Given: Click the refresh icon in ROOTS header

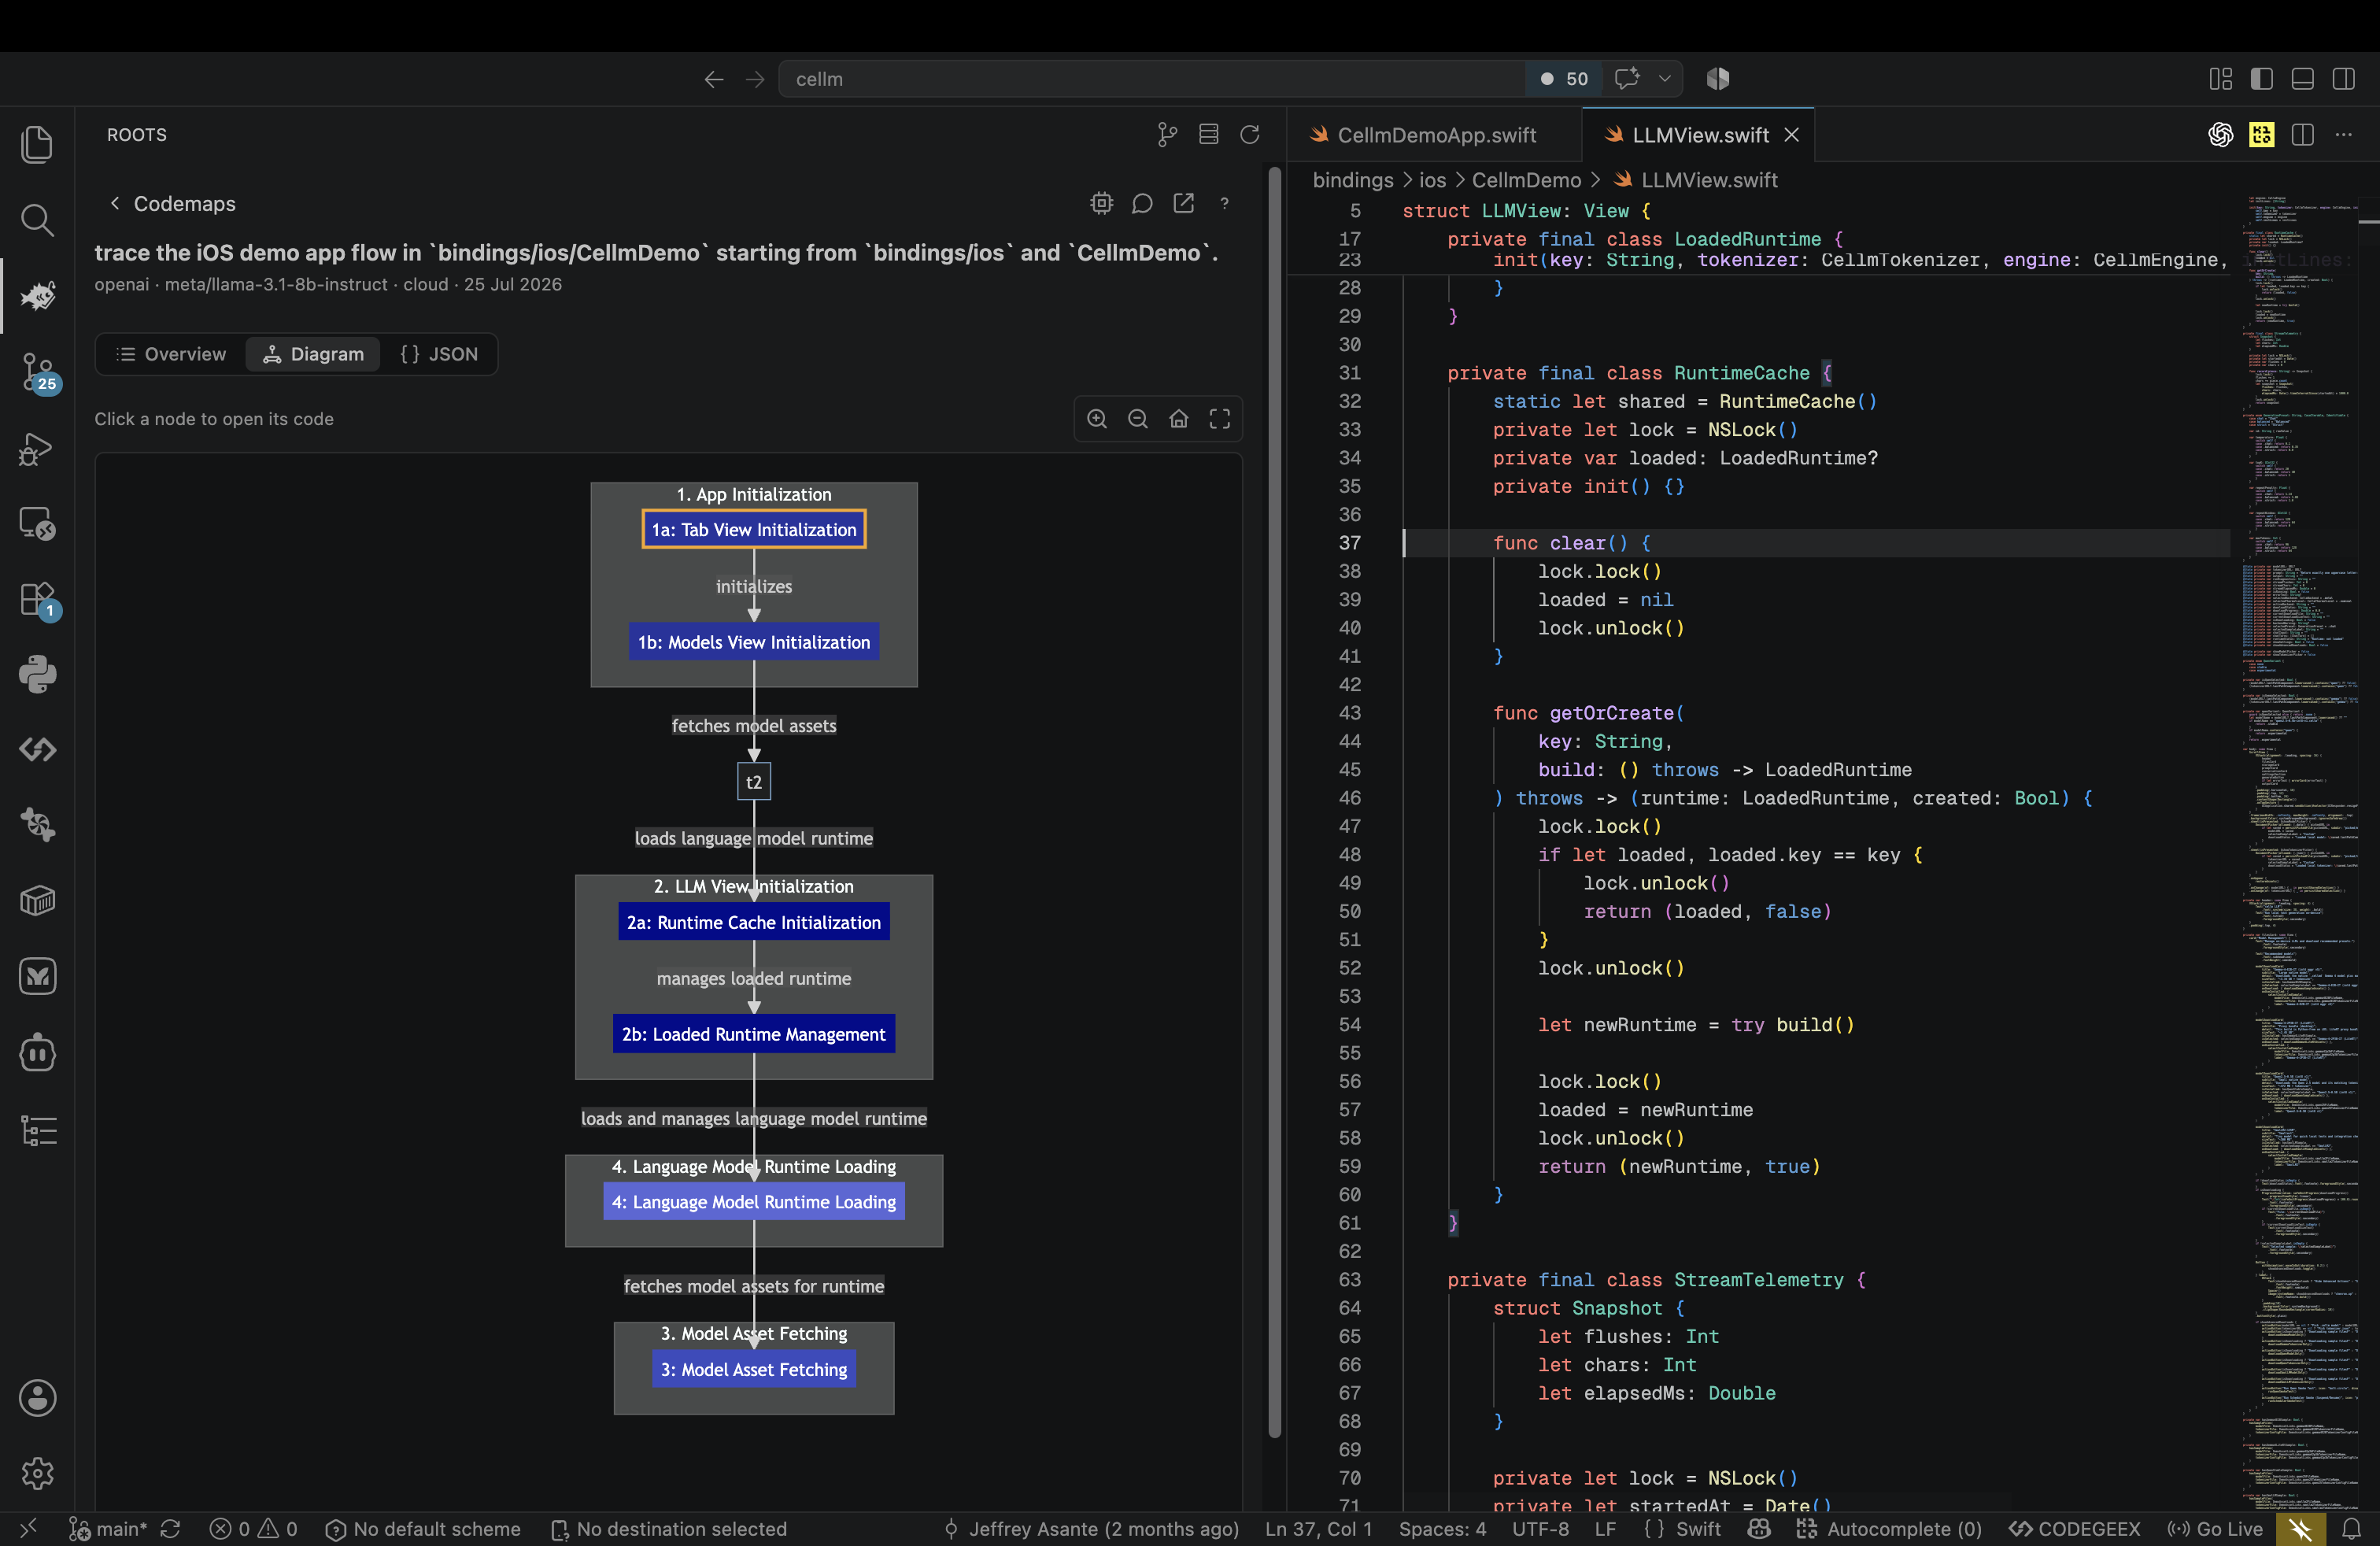Looking at the screenshot, I should [1250, 134].
